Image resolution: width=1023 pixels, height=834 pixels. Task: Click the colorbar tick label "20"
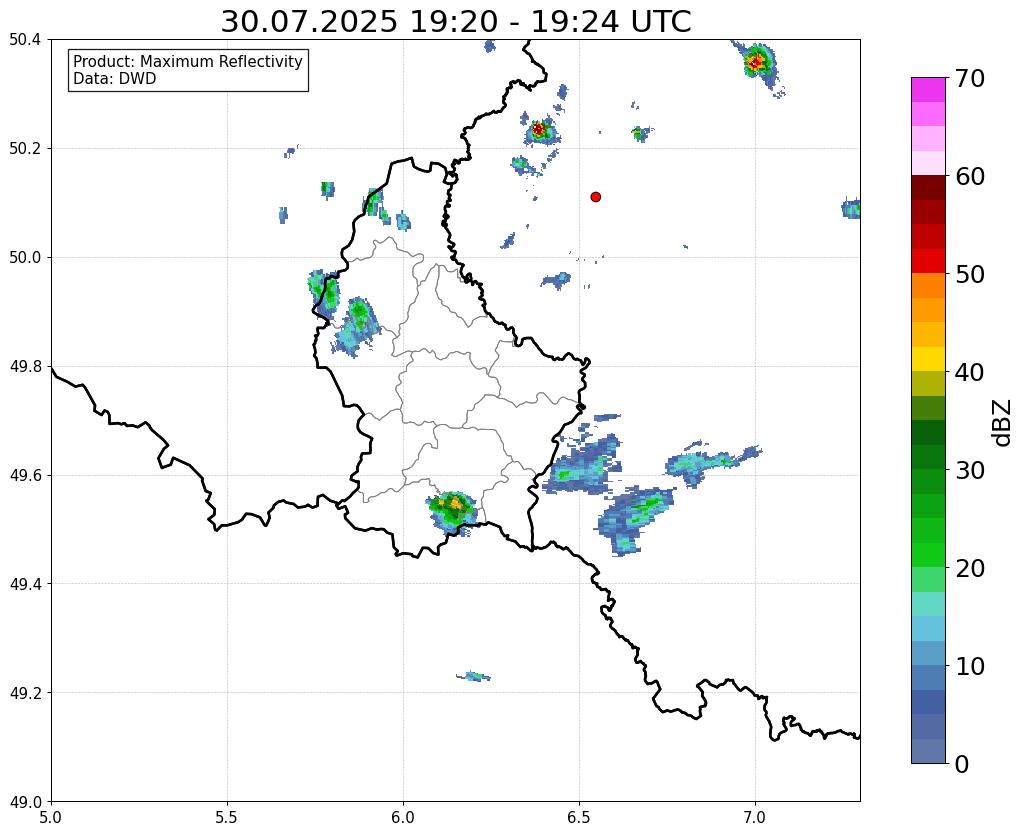[x=968, y=568]
